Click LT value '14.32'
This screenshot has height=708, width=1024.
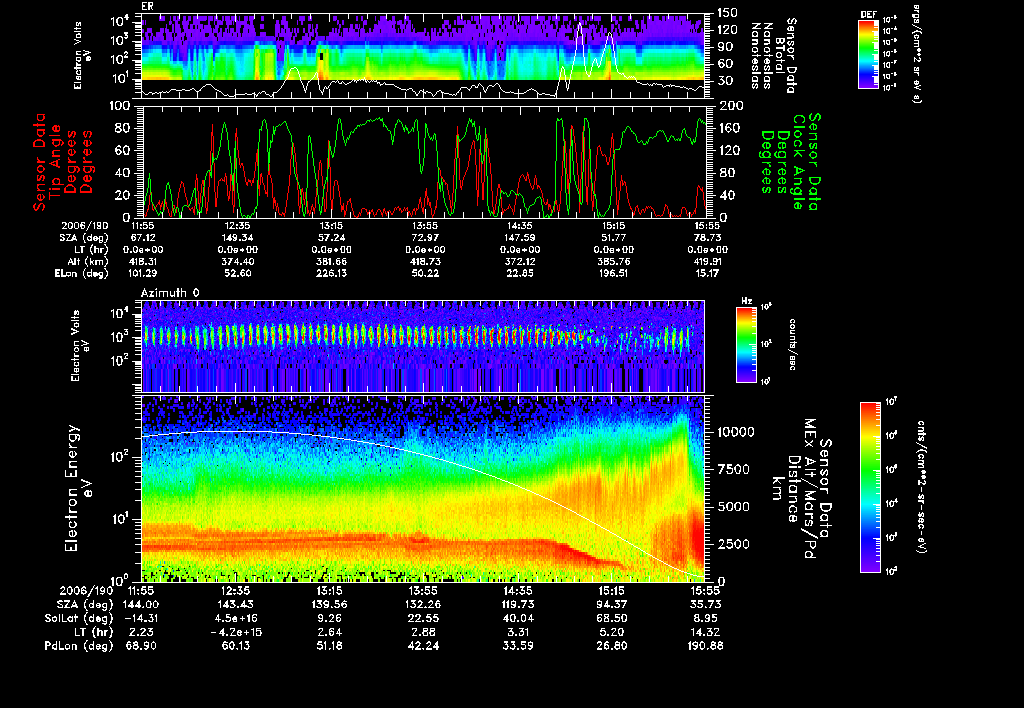click(x=706, y=632)
